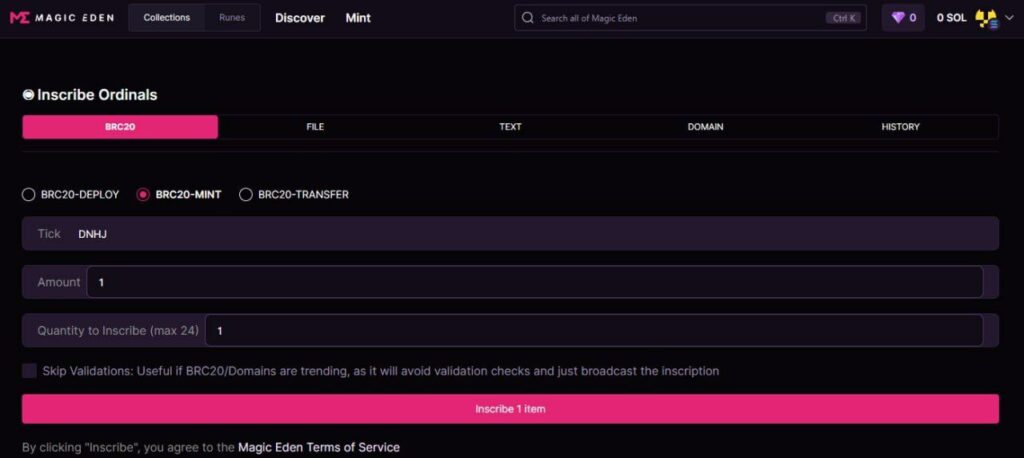Select the BRC20-MINT radio option

(143, 195)
